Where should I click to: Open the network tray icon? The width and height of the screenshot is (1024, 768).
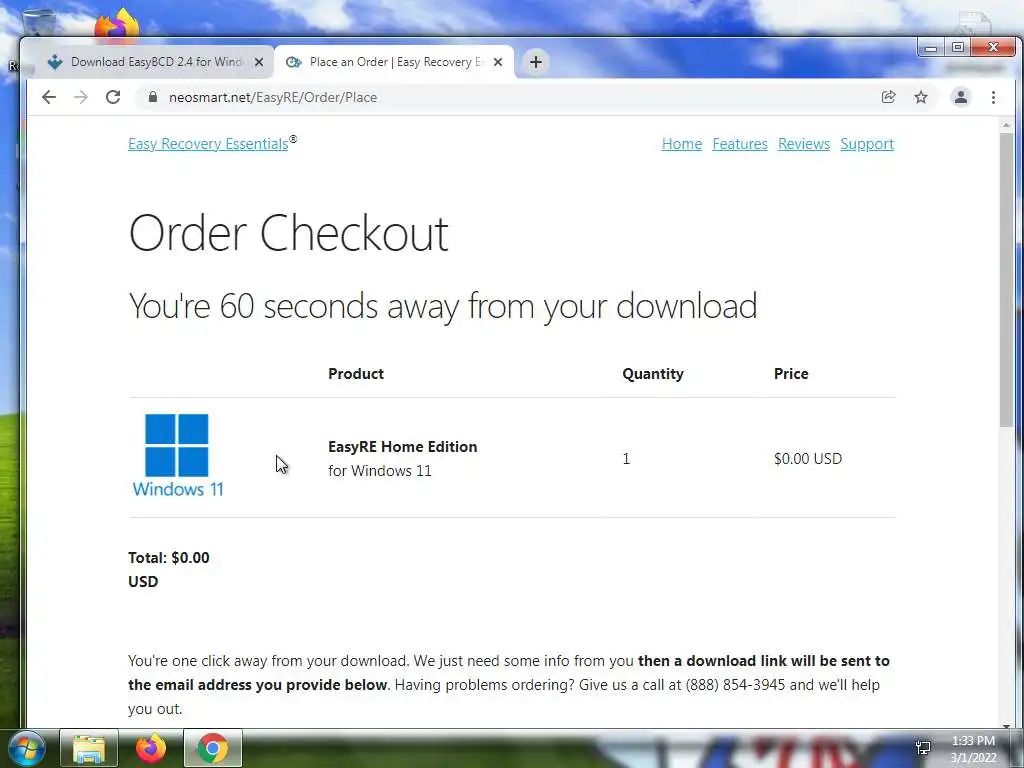click(923, 748)
